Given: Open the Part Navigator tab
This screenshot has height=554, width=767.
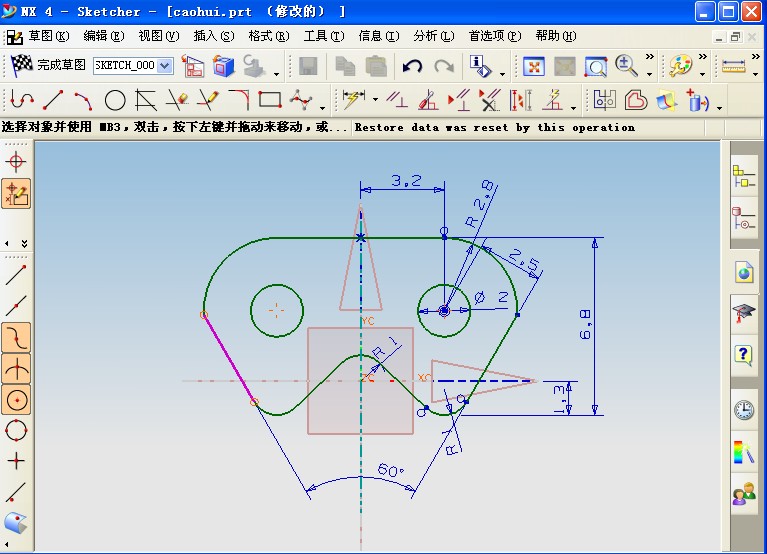Looking at the screenshot, I should pos(744,219).
